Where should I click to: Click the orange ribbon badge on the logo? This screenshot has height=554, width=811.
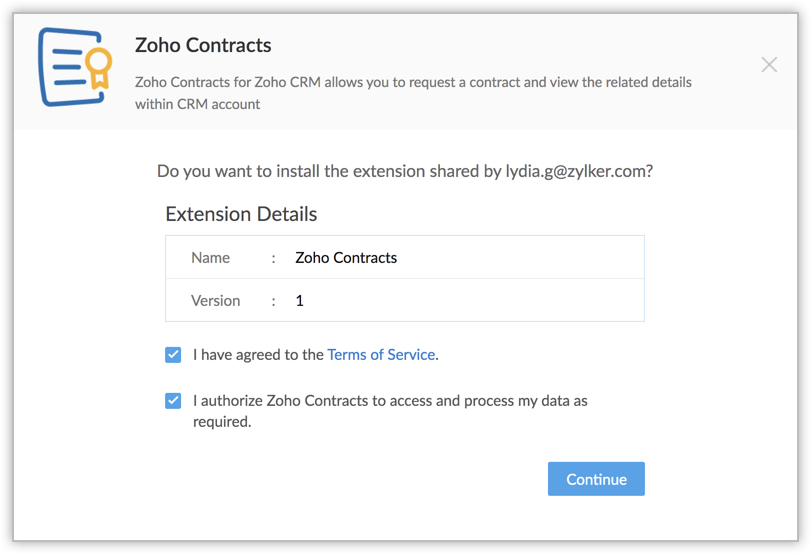coord(98,68)
